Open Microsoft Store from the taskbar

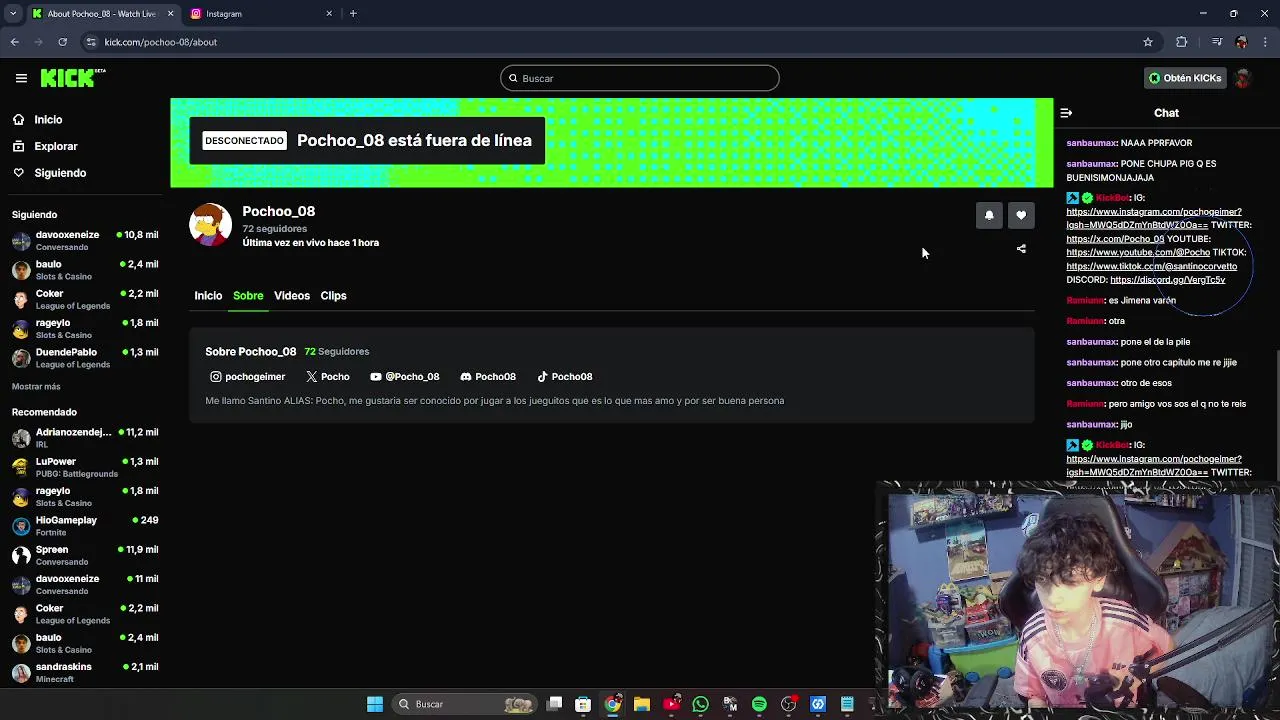(x=583, y=704)
